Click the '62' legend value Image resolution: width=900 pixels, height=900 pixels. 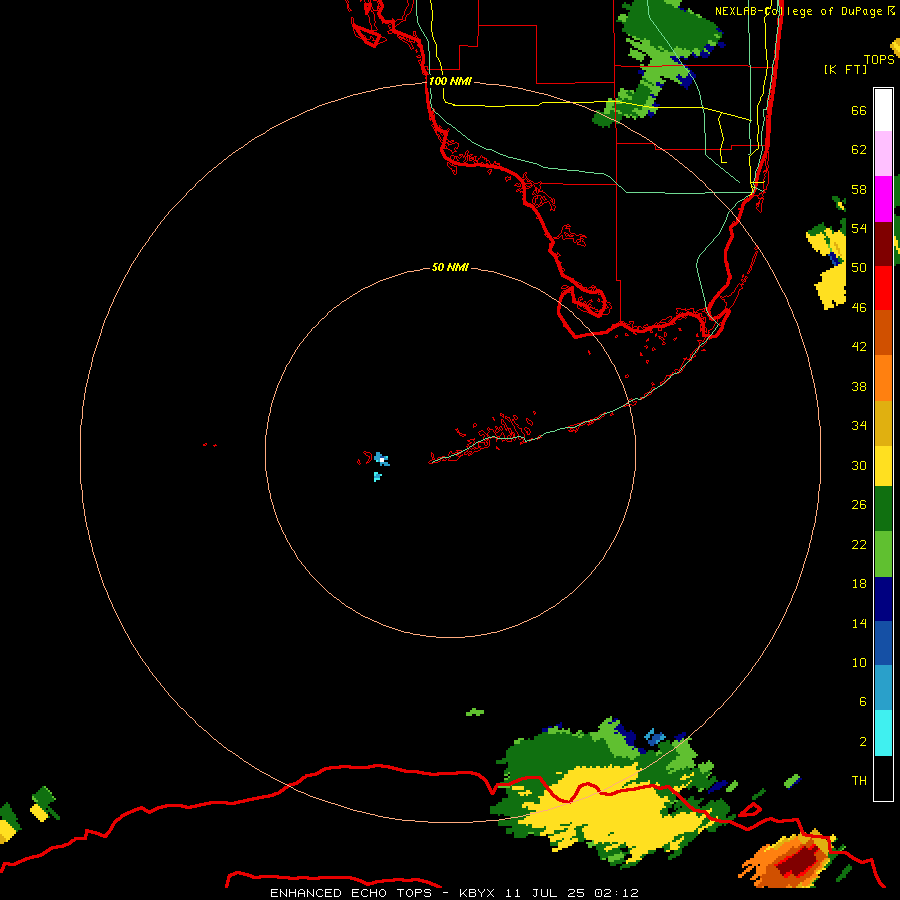coord(859,149)
